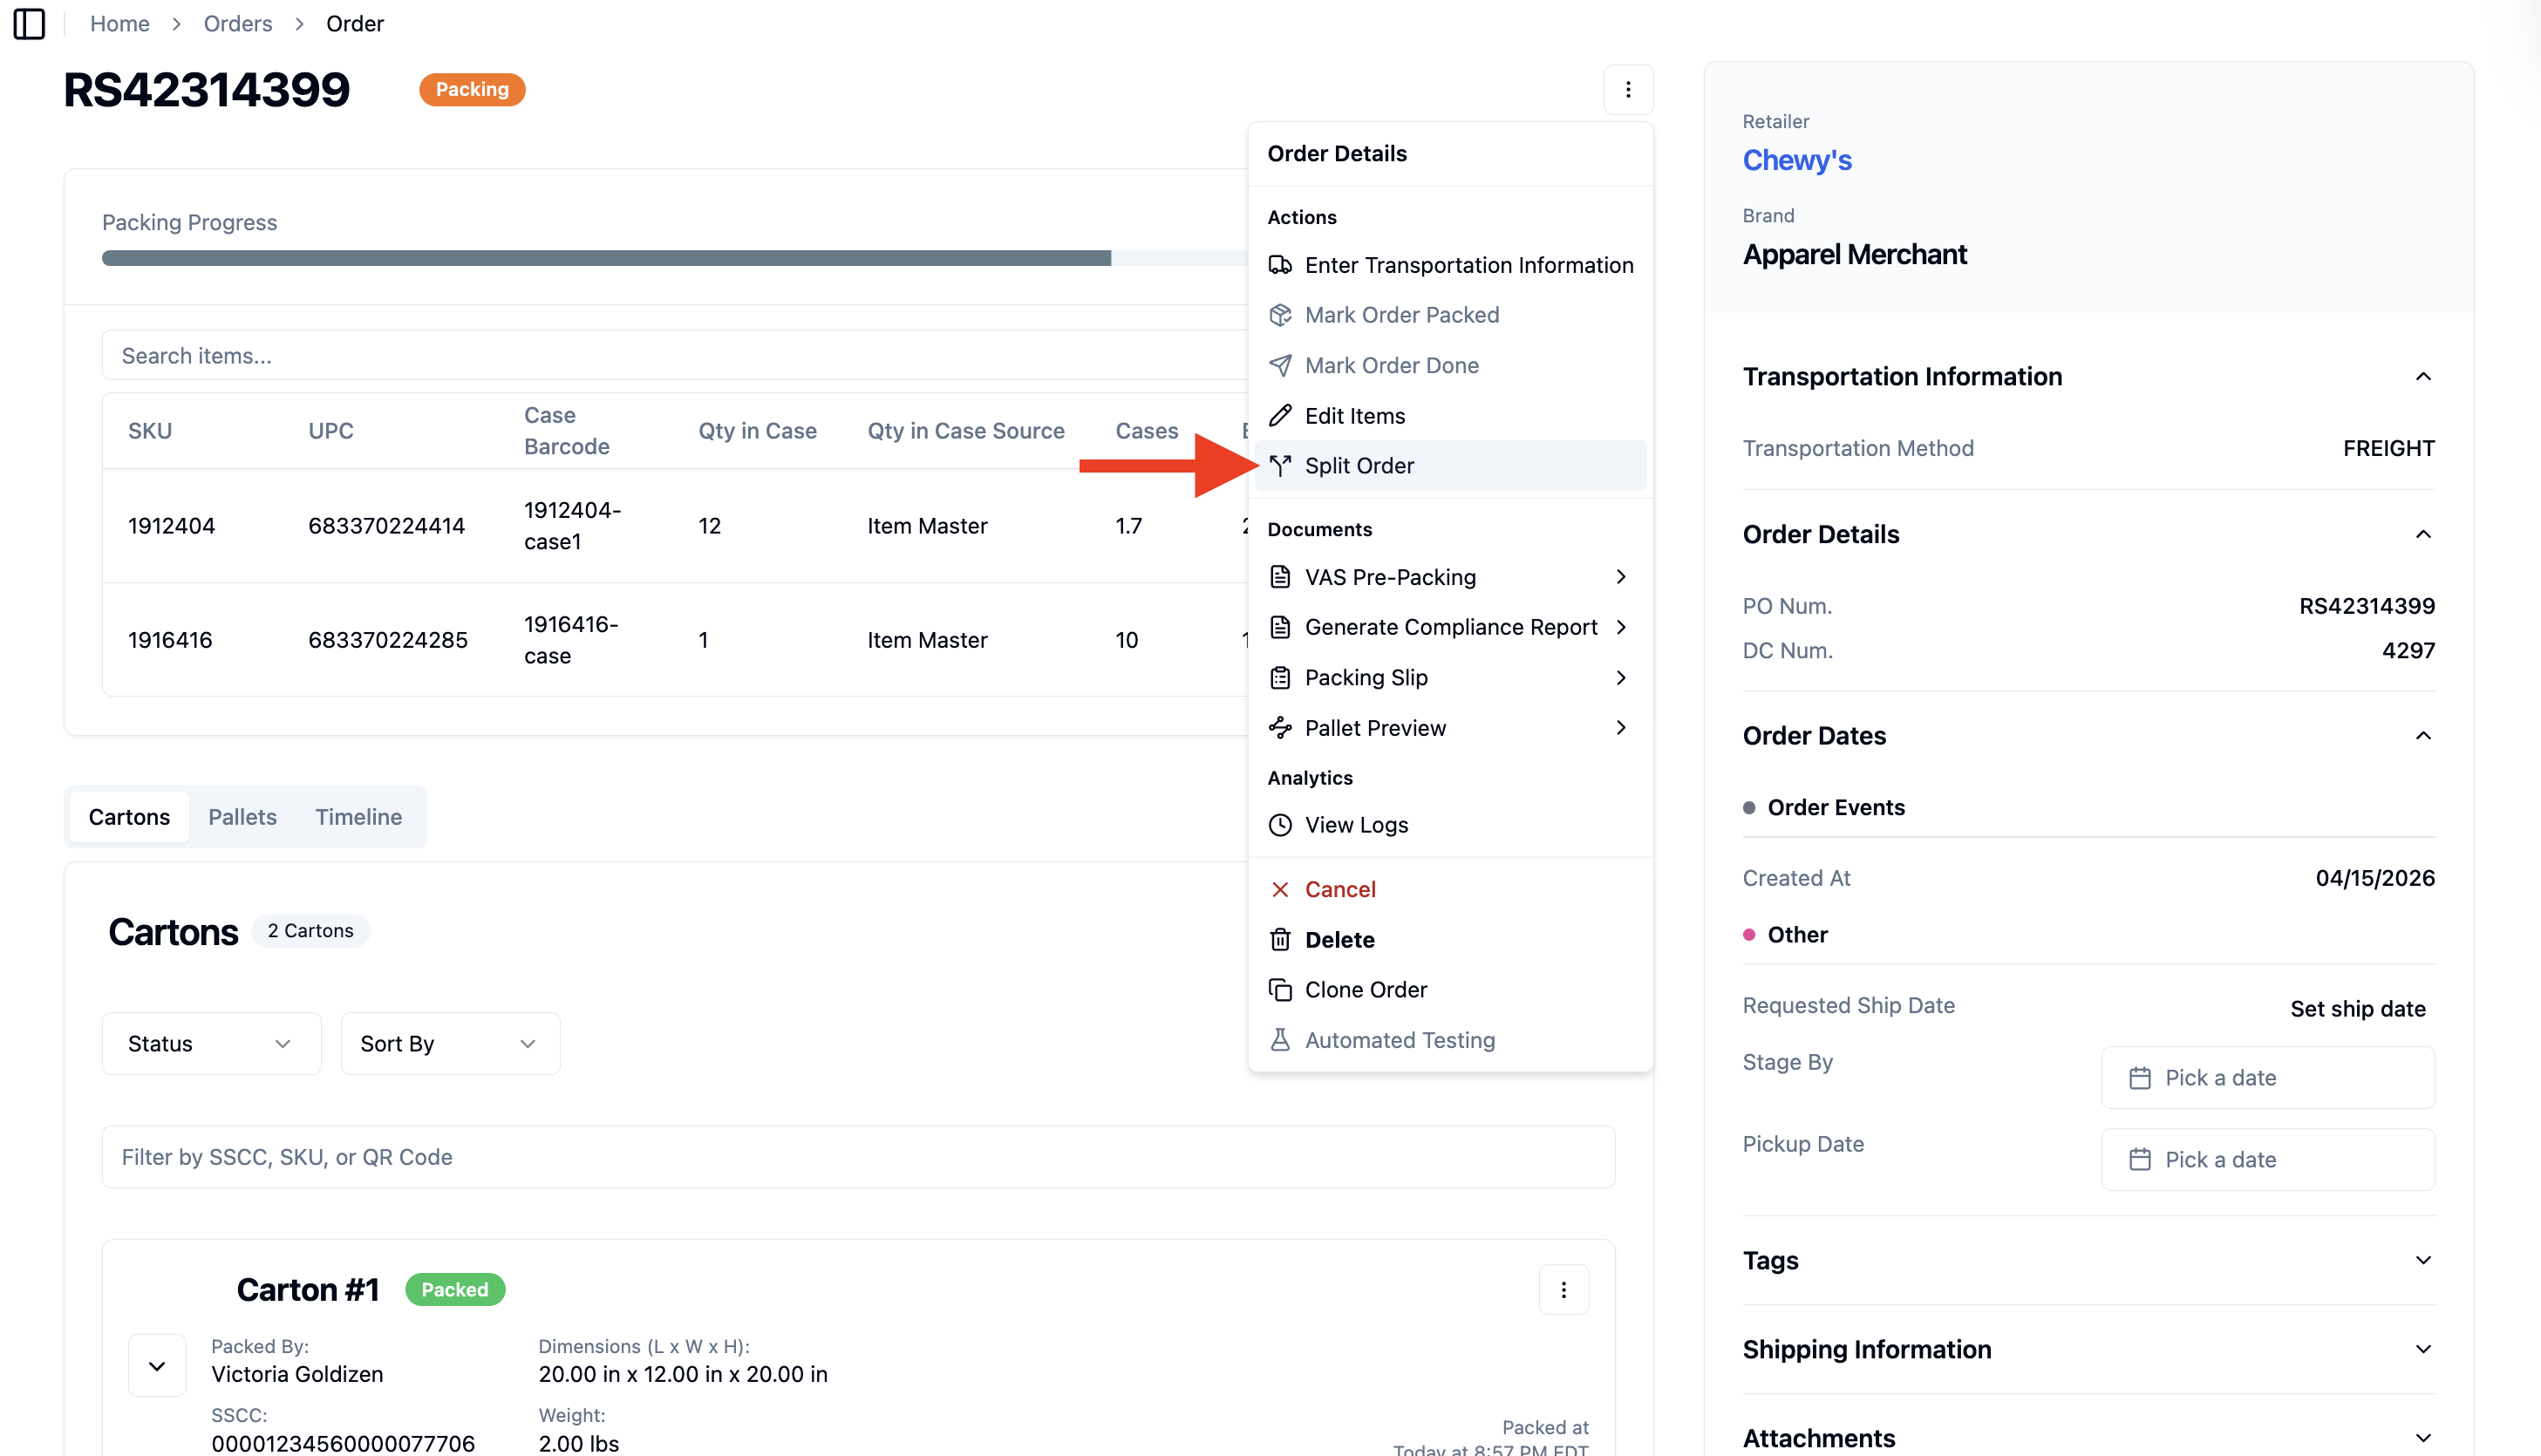
Task: Open Carton #1 three-dot menu
Action: (1563, 1289)
